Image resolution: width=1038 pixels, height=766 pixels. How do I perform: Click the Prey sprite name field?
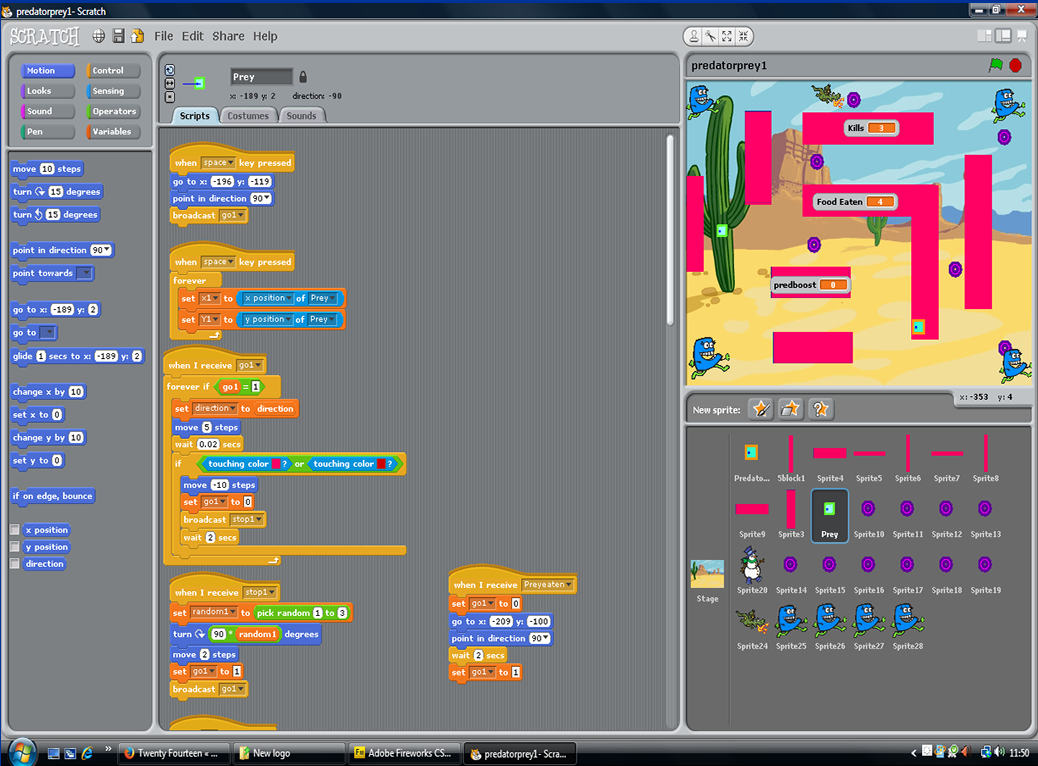(x=261, y=77)
